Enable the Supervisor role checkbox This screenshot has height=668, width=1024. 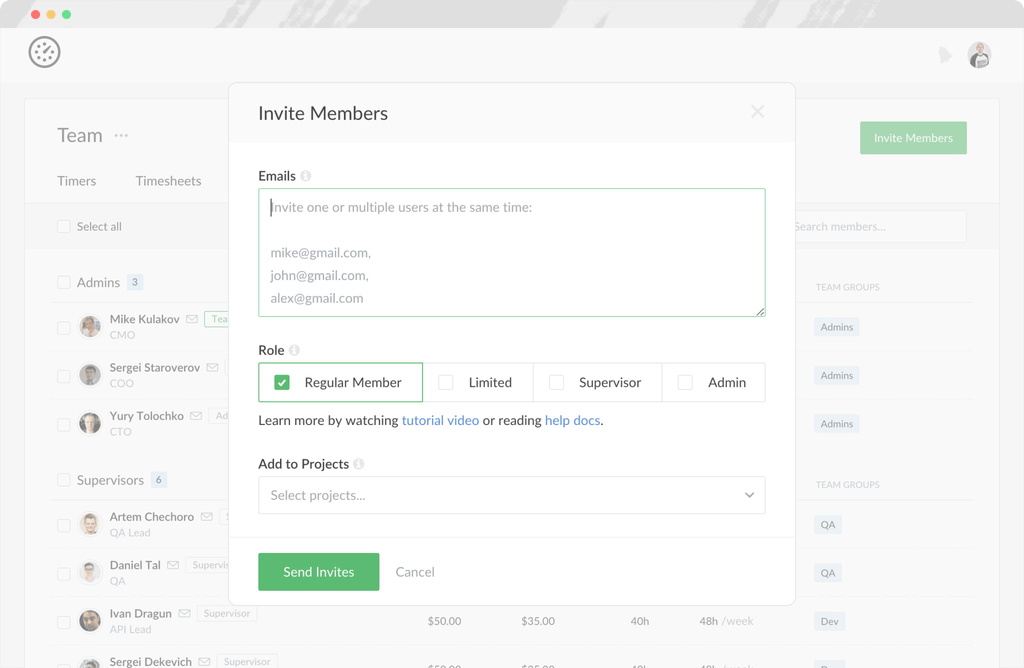tap(556, 382)
